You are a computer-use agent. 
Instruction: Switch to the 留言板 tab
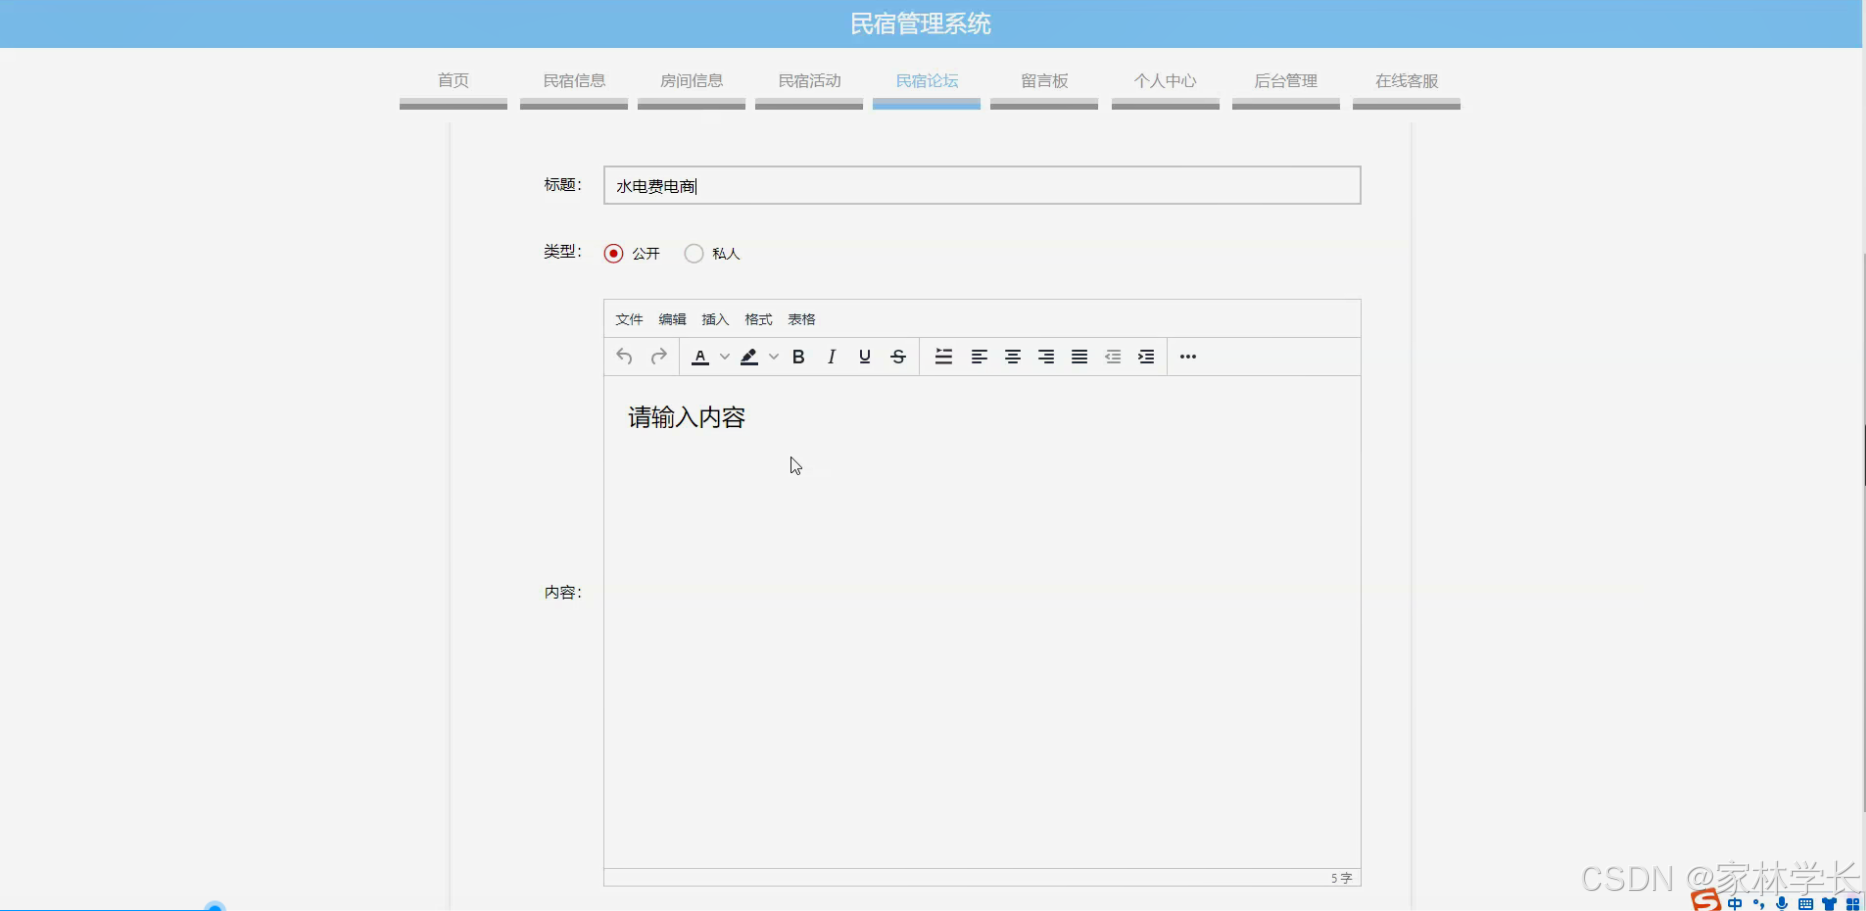pyautogui.click(x=1043, y=81)
